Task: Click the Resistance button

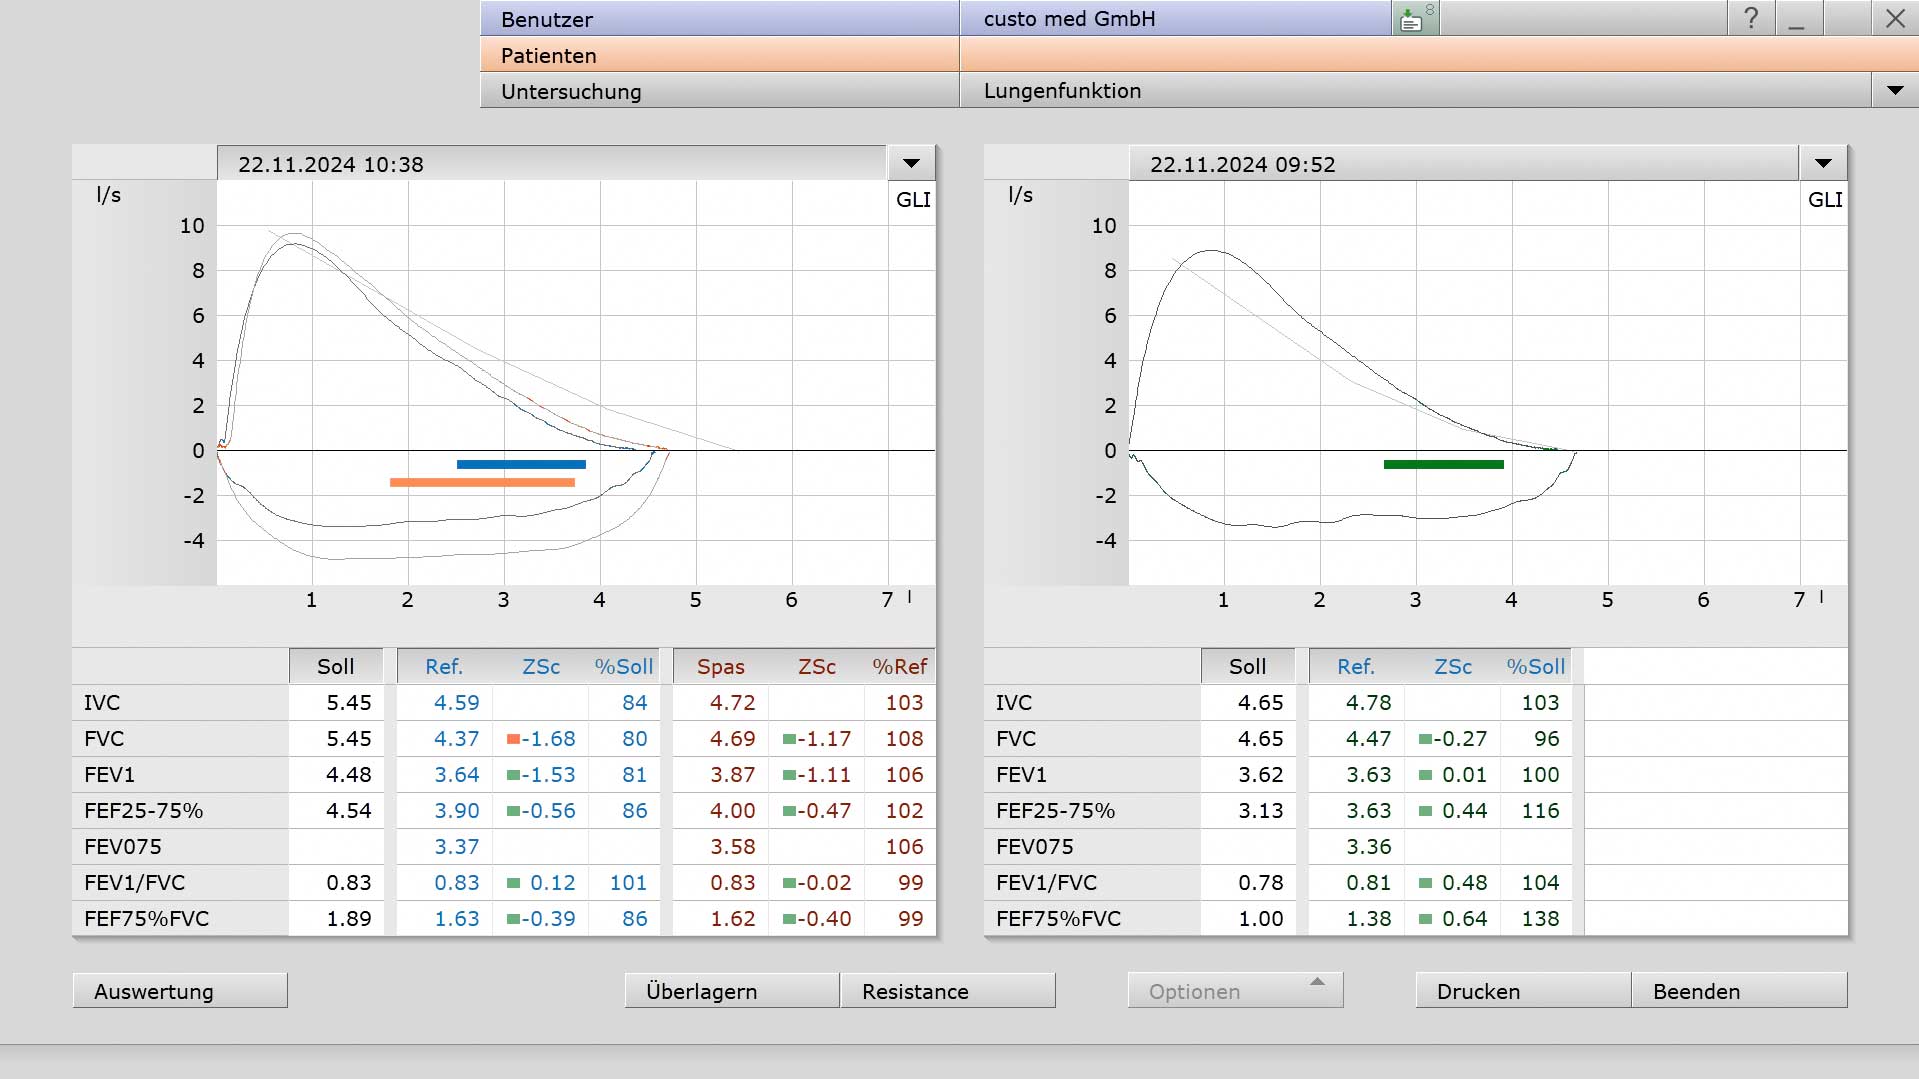Action: 948,990
